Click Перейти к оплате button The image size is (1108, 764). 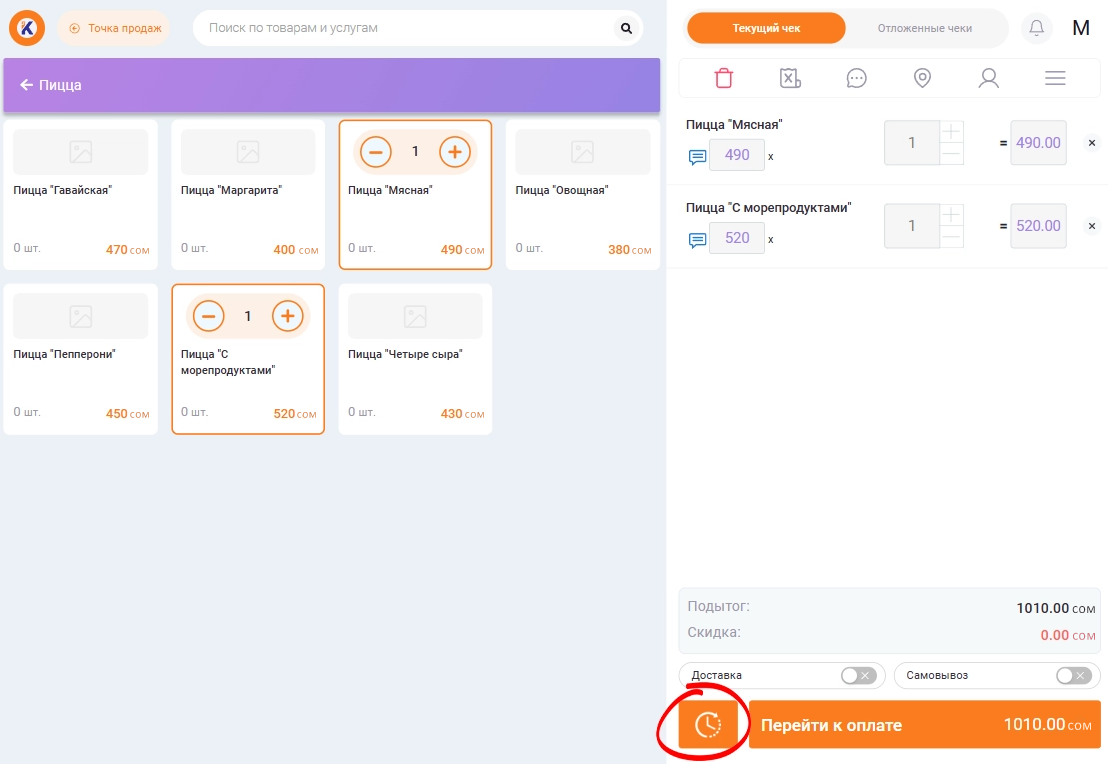pos(924,724)
